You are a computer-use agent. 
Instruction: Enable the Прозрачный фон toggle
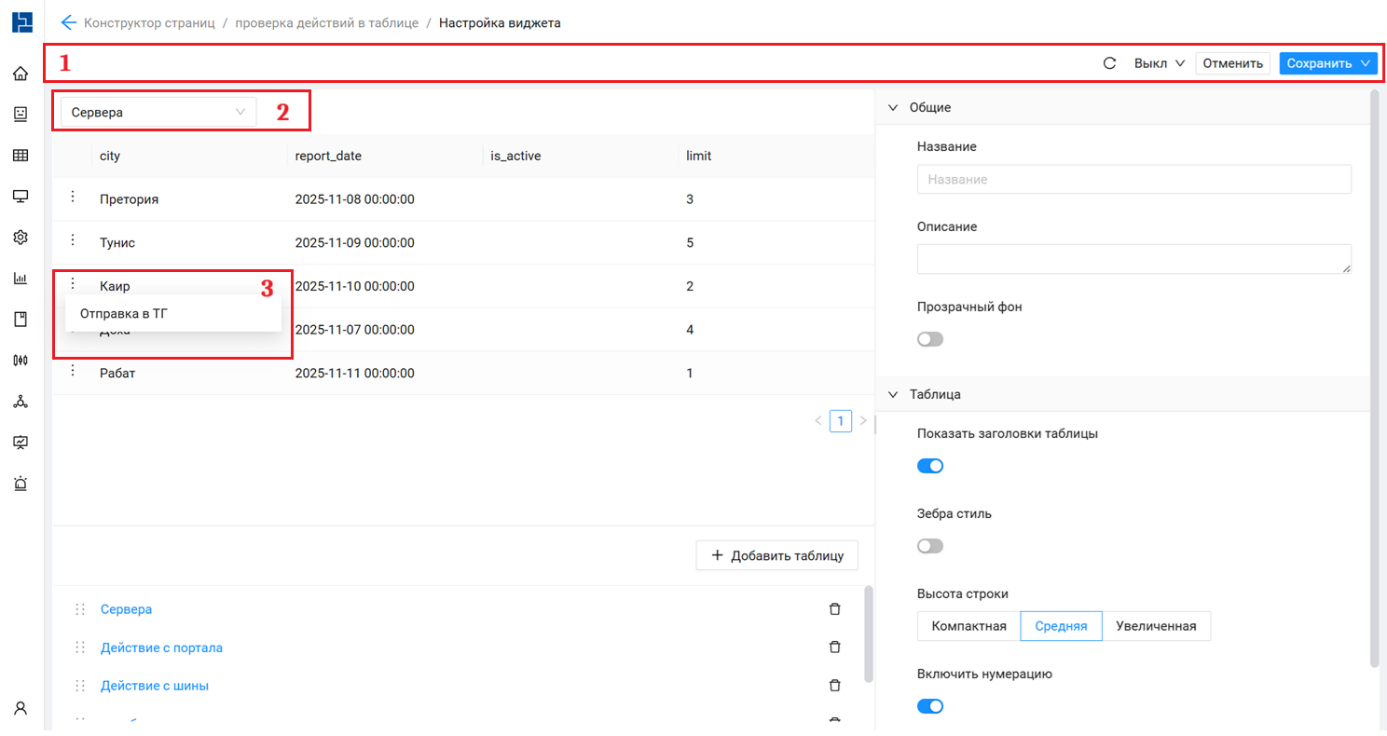tap(930, 339)
